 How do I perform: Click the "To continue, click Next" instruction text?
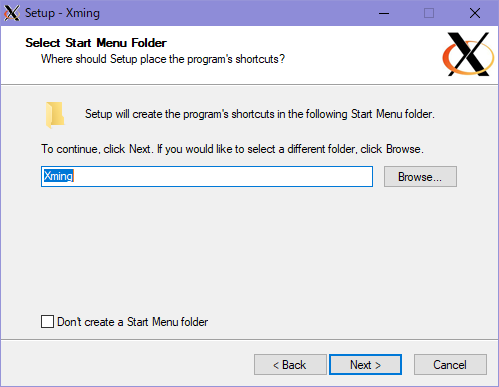(232, 149)
